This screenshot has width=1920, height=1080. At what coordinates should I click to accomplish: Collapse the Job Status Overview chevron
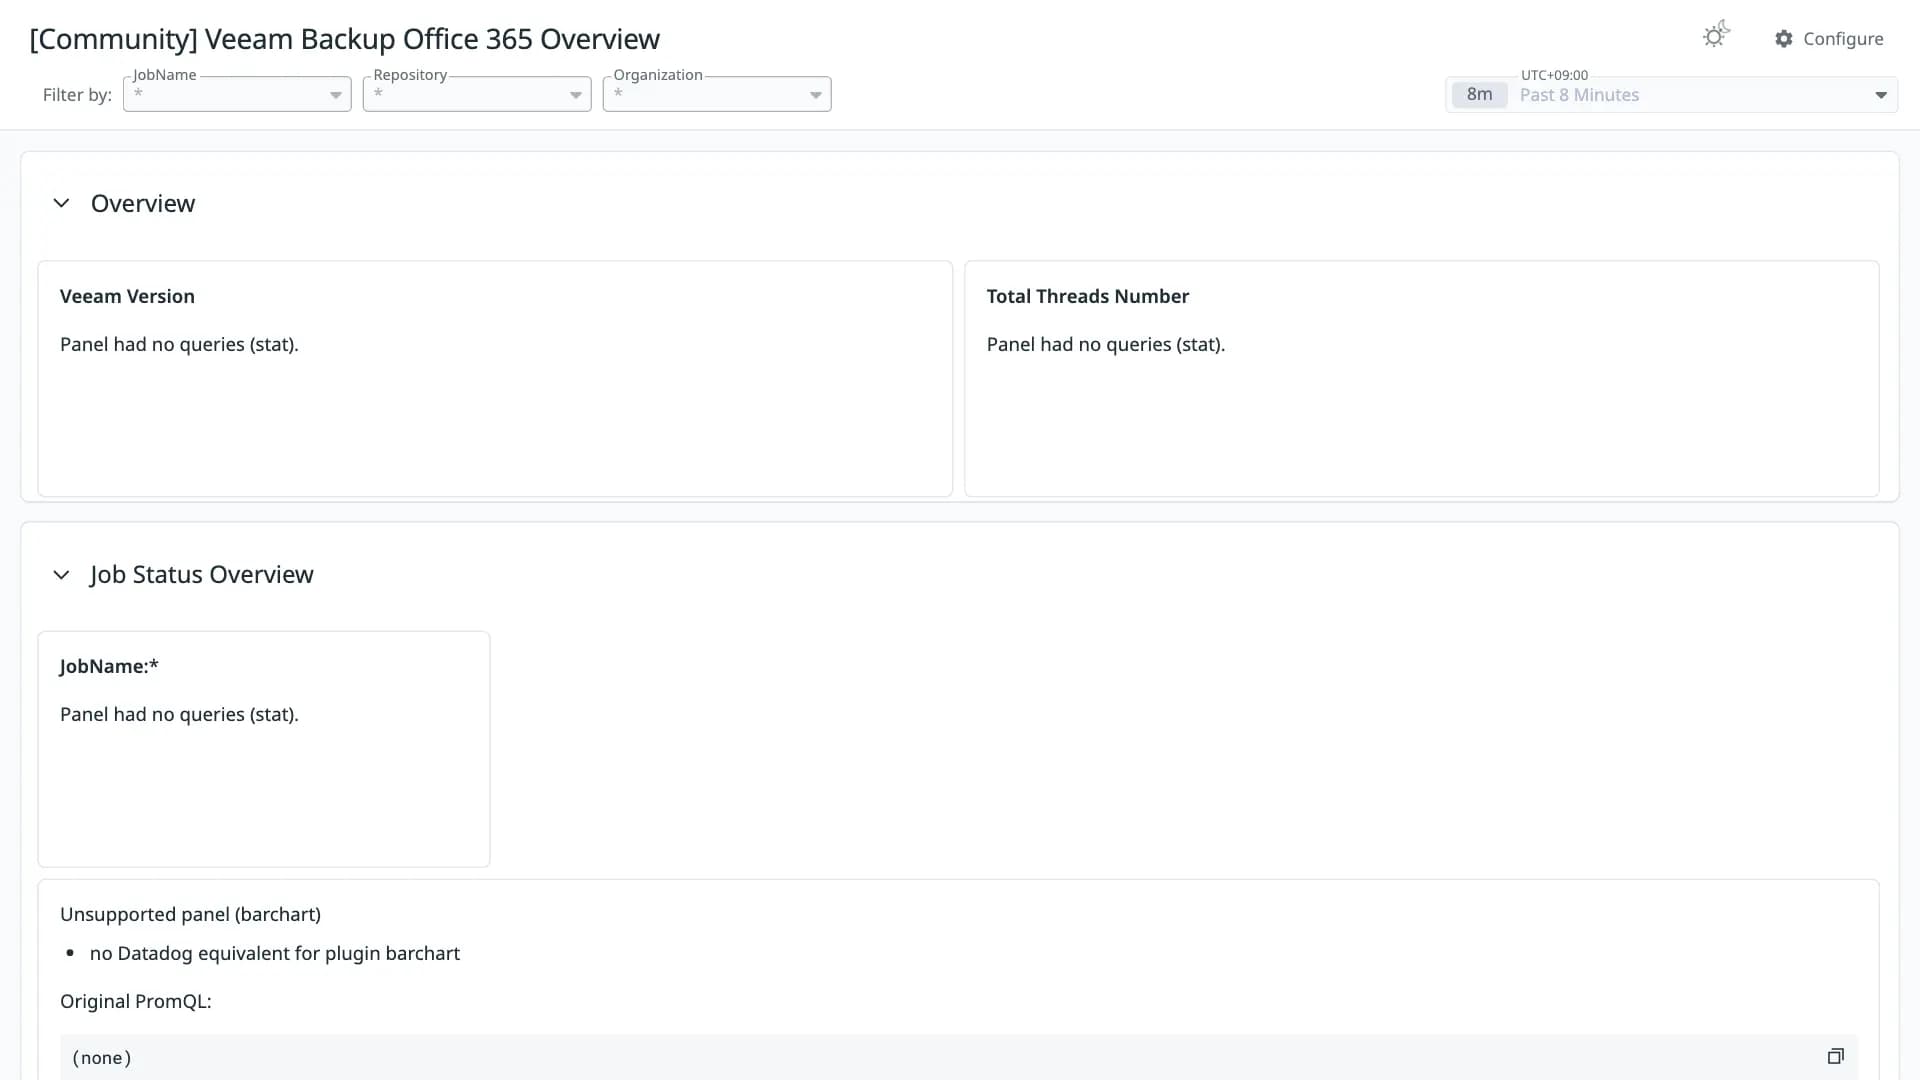[x=61, y=575]
